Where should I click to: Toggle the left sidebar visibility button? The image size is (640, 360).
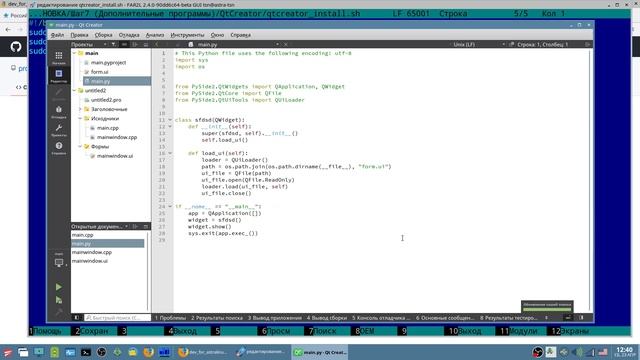(76, 318)
